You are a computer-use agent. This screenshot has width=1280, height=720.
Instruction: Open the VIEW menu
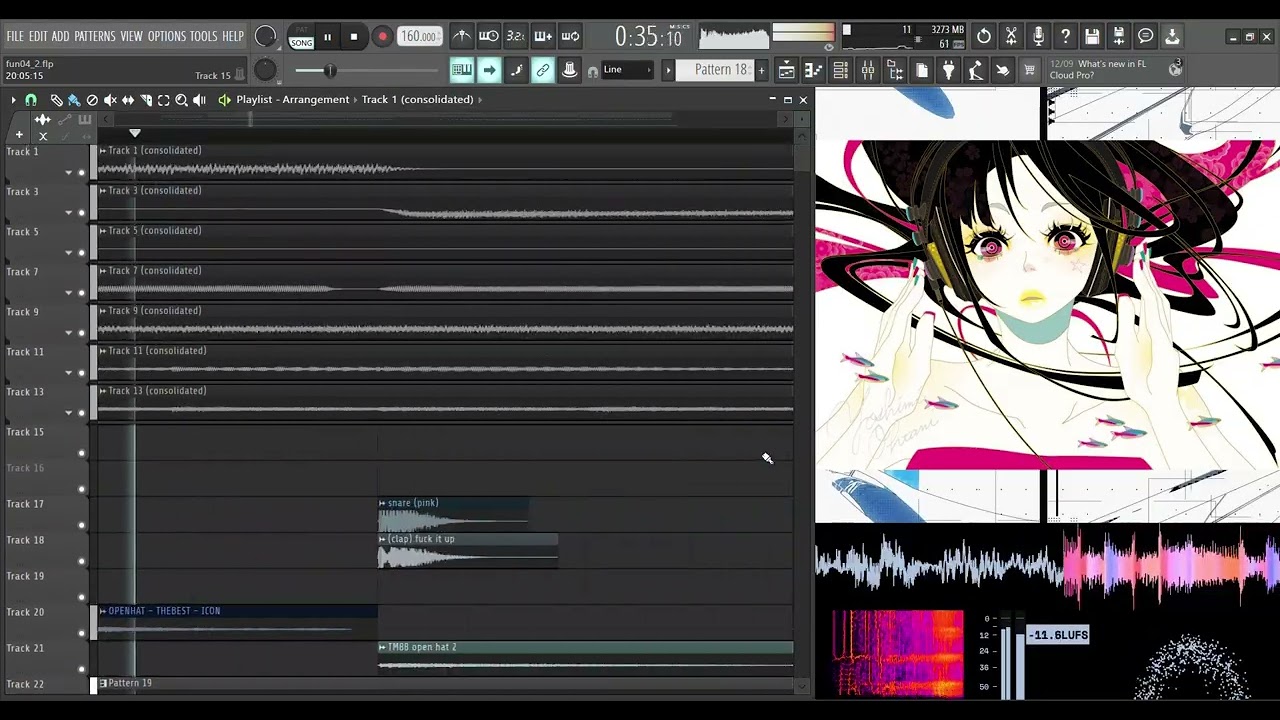(x=132, y=37)
